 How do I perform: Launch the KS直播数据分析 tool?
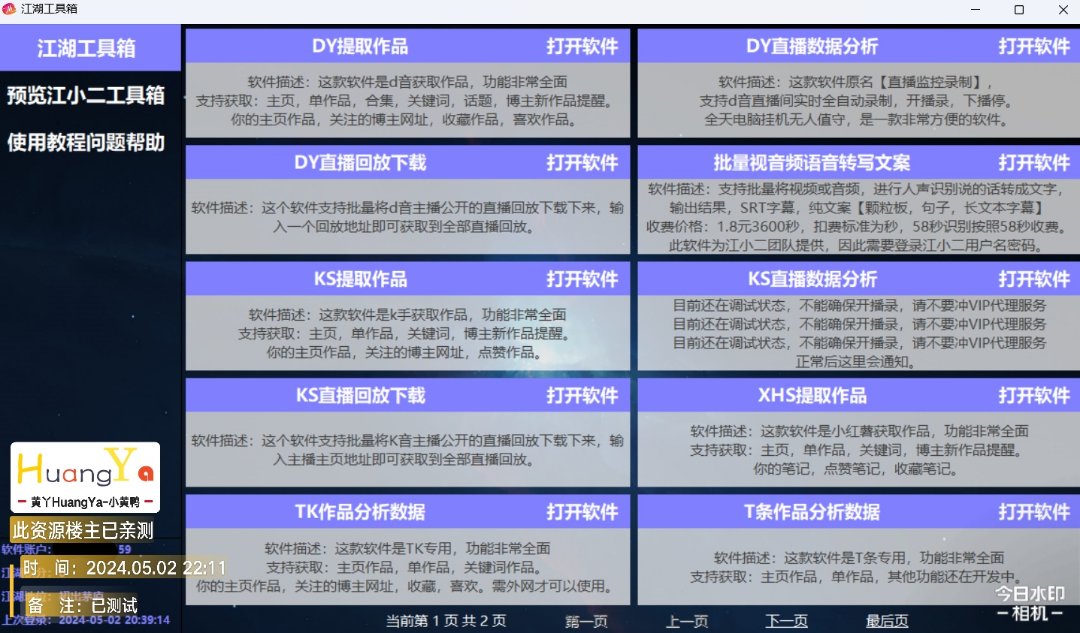click(x=1034, y=278)
